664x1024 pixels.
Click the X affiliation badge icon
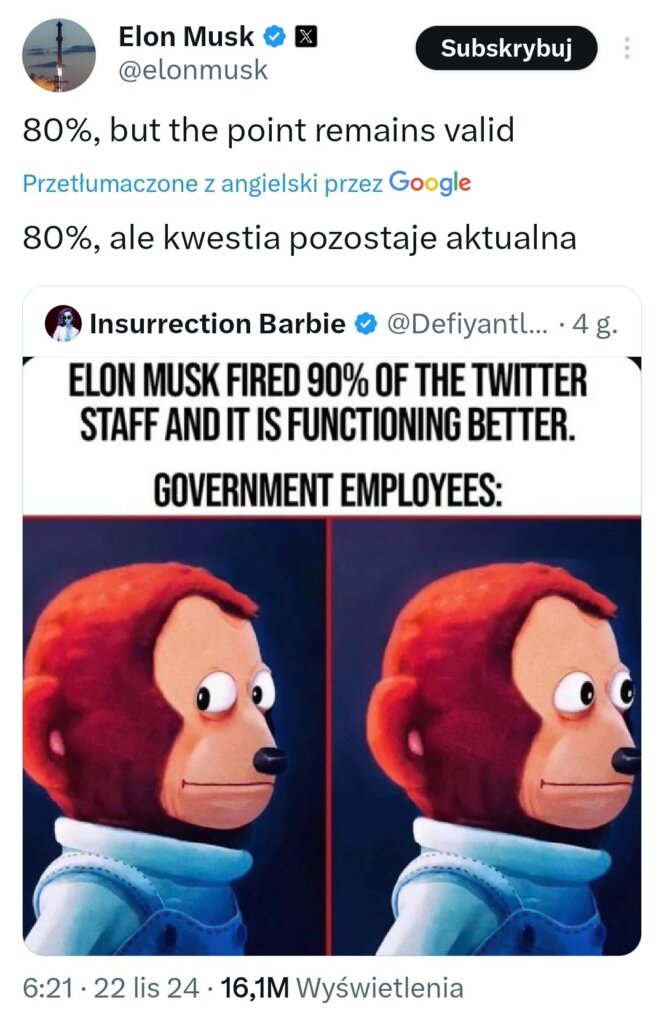pos(307,37)
